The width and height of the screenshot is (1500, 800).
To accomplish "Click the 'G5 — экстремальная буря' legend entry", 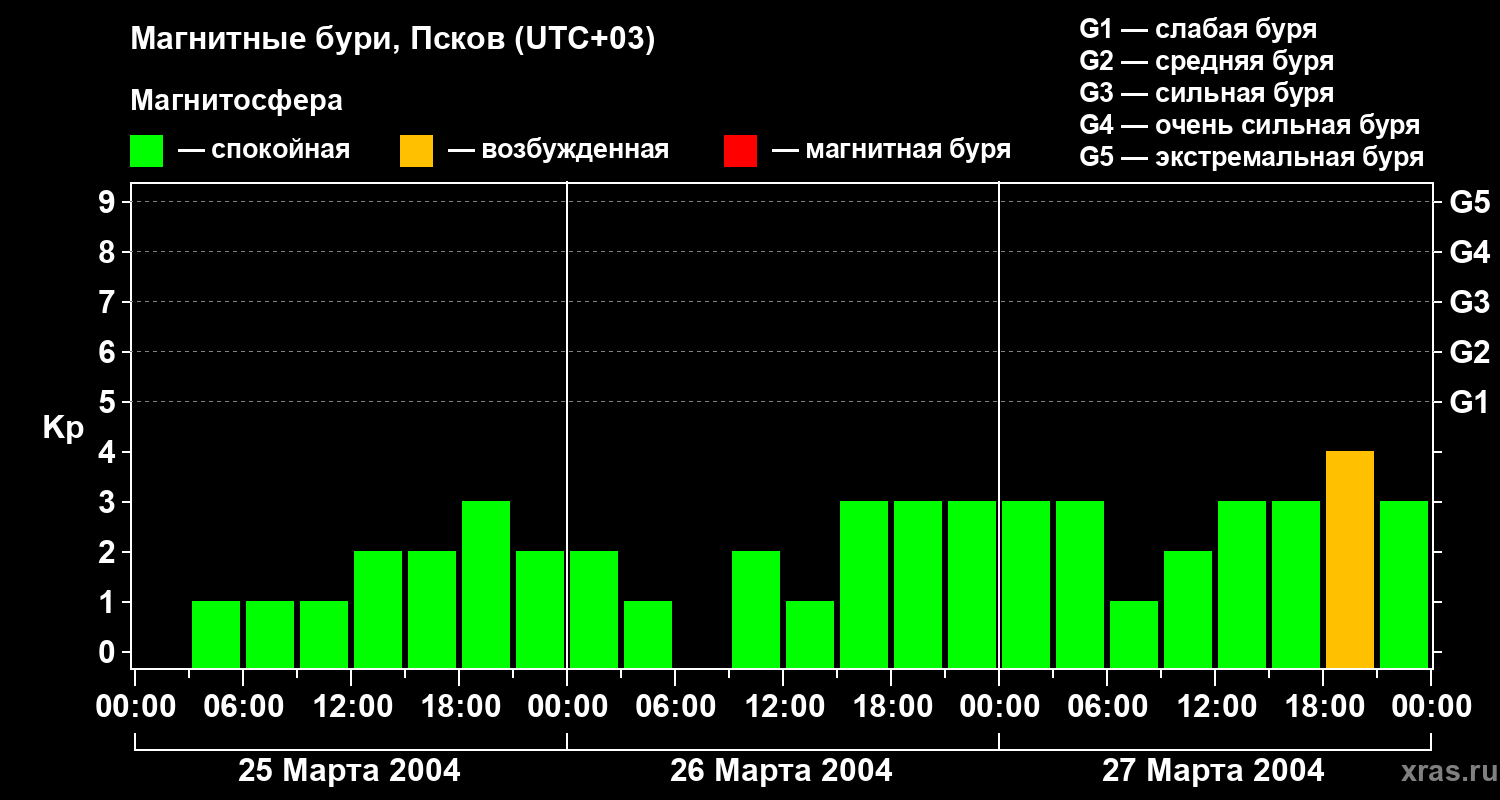I will [x=1251, y=157].
